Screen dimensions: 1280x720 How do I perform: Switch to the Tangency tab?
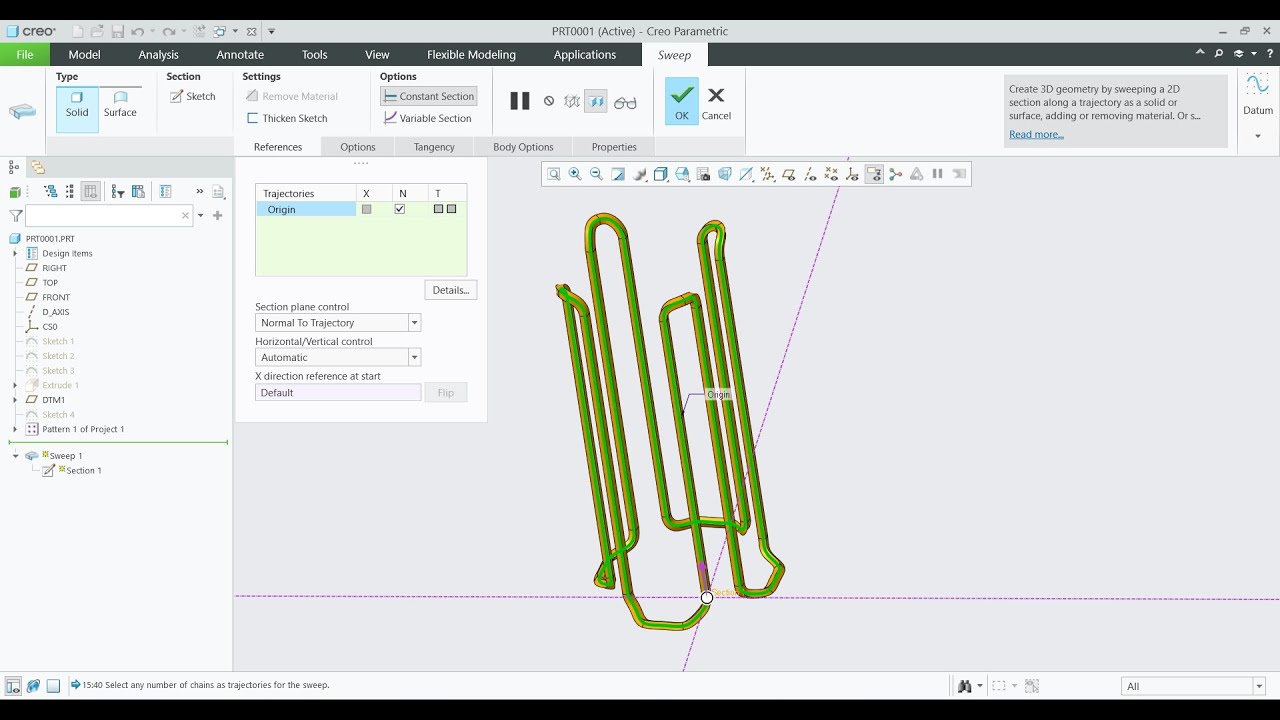click(x=434, y=147)
